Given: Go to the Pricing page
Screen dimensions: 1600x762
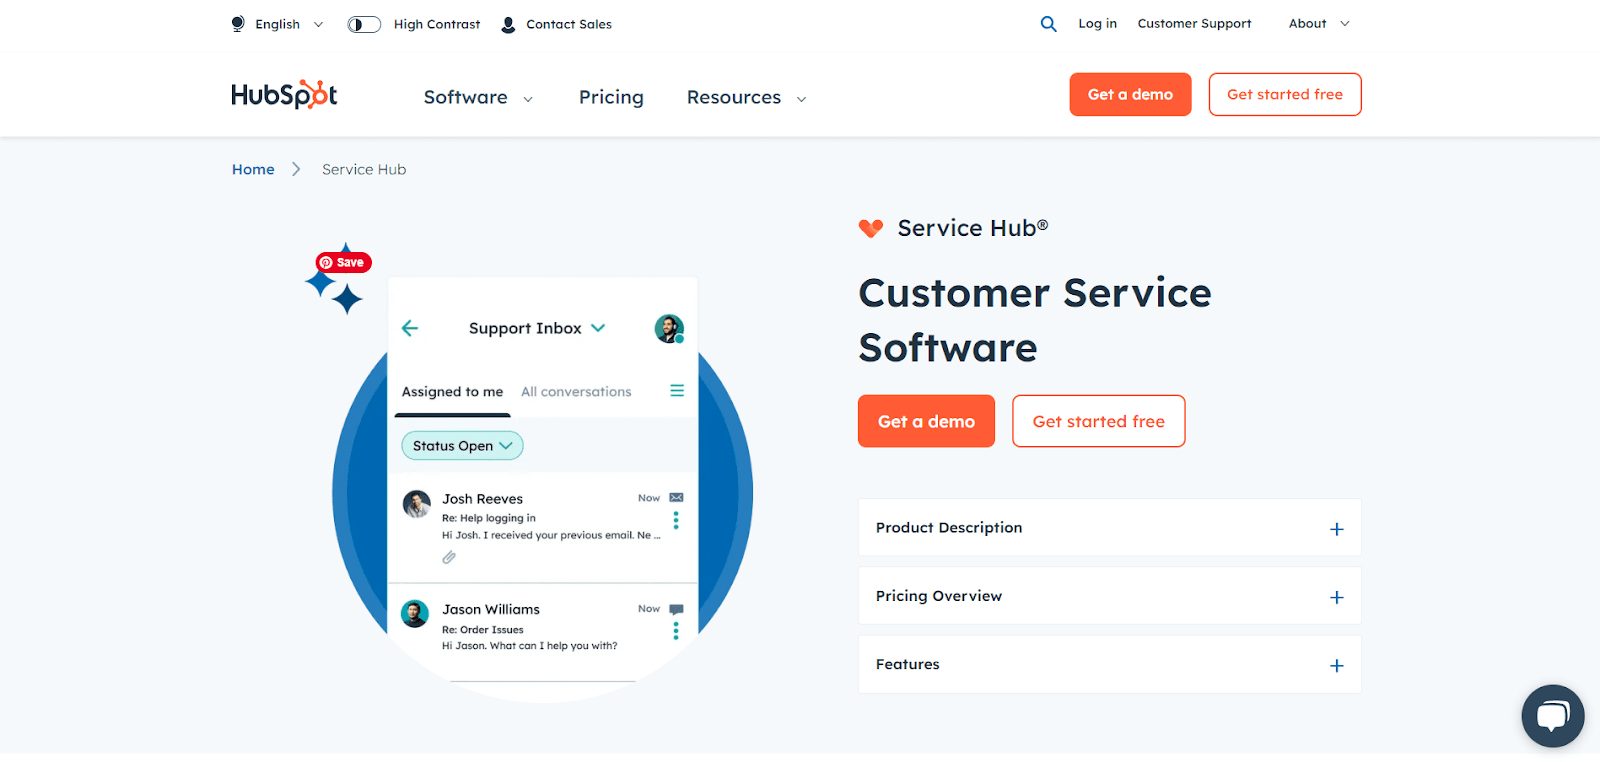Looking at the screenshot, I should pos(611,98).
